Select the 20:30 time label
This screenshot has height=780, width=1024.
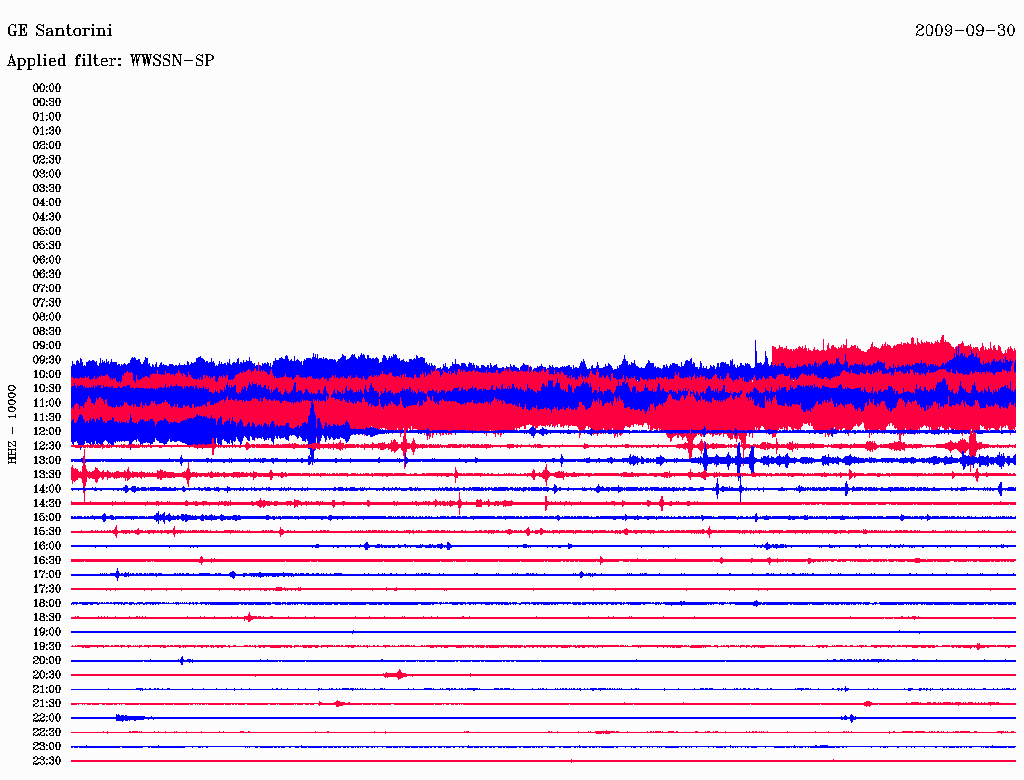click(x=47, y=675)
